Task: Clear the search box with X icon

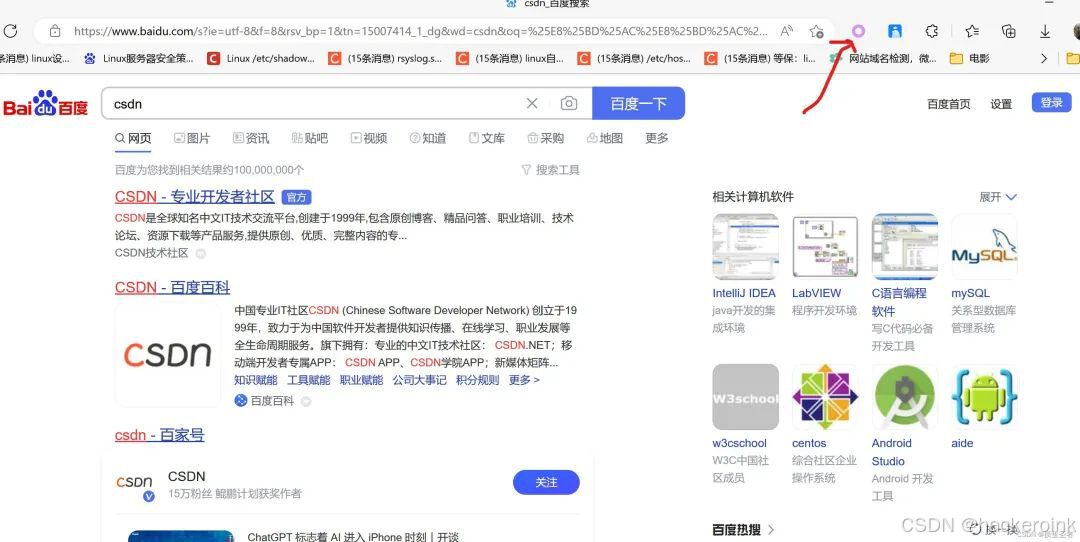Action: [532, 103]
